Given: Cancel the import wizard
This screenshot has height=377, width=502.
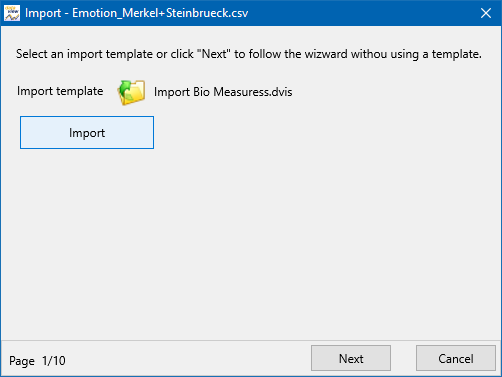Looking at the screenshot, I should 456,358.
